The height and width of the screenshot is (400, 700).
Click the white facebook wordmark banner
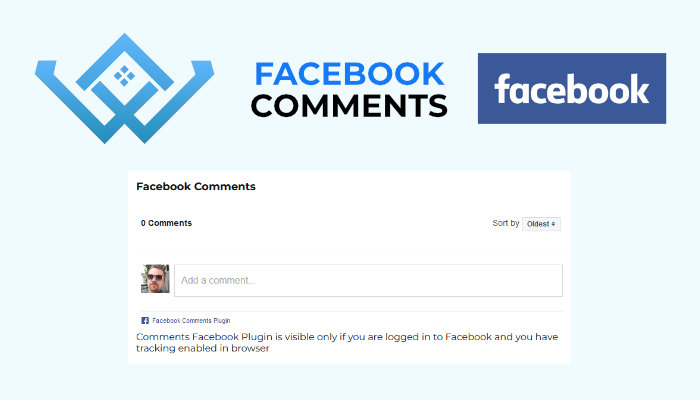pyautogui.click(x=572, y=88)
